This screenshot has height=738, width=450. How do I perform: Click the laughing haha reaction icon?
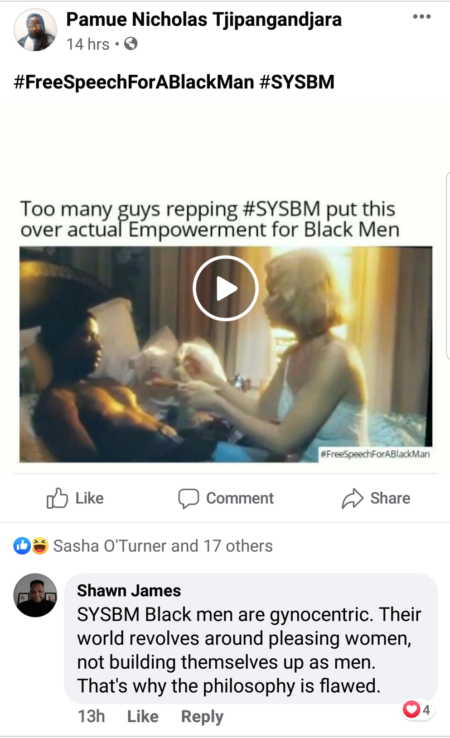tap(40, 546)
